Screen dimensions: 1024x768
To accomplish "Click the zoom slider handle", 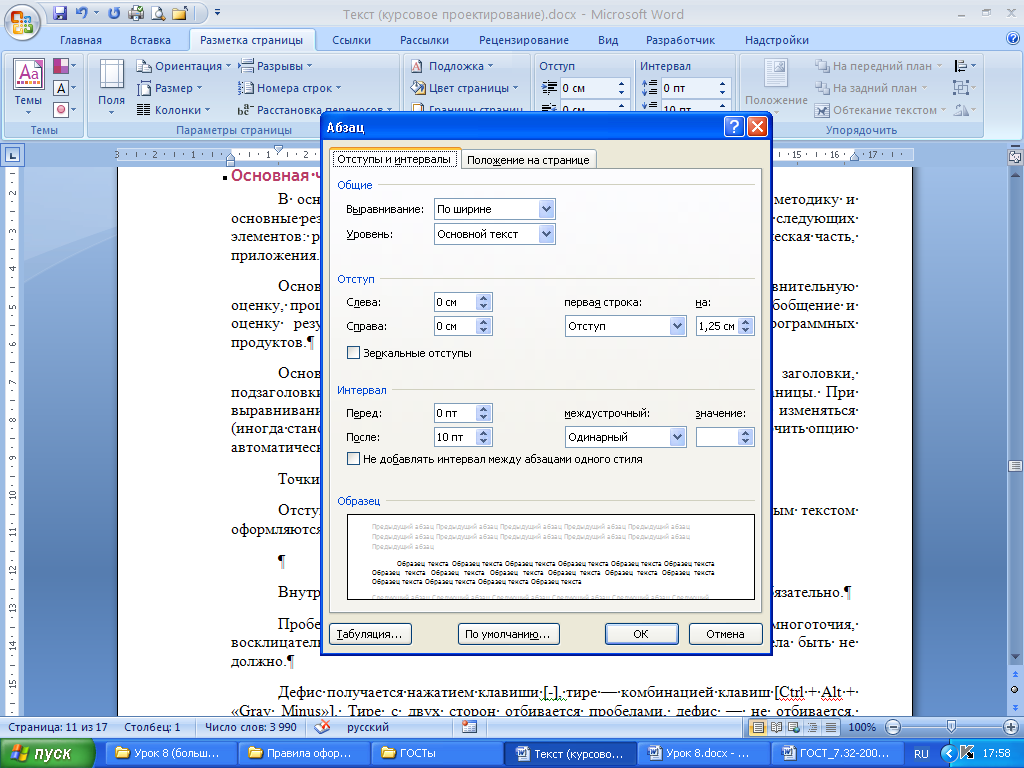I will (x=951, y=726).
